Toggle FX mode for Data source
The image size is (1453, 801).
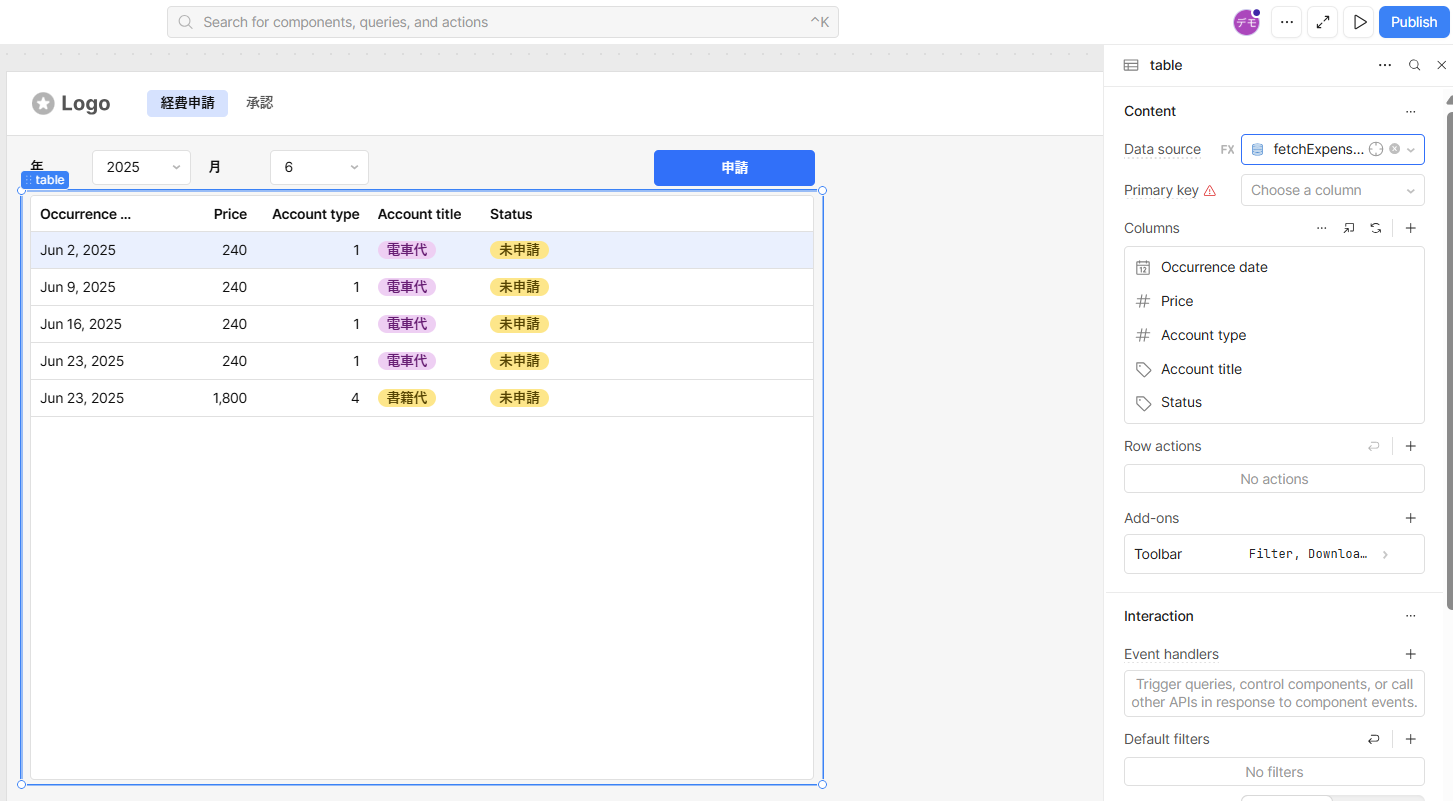1227,149
